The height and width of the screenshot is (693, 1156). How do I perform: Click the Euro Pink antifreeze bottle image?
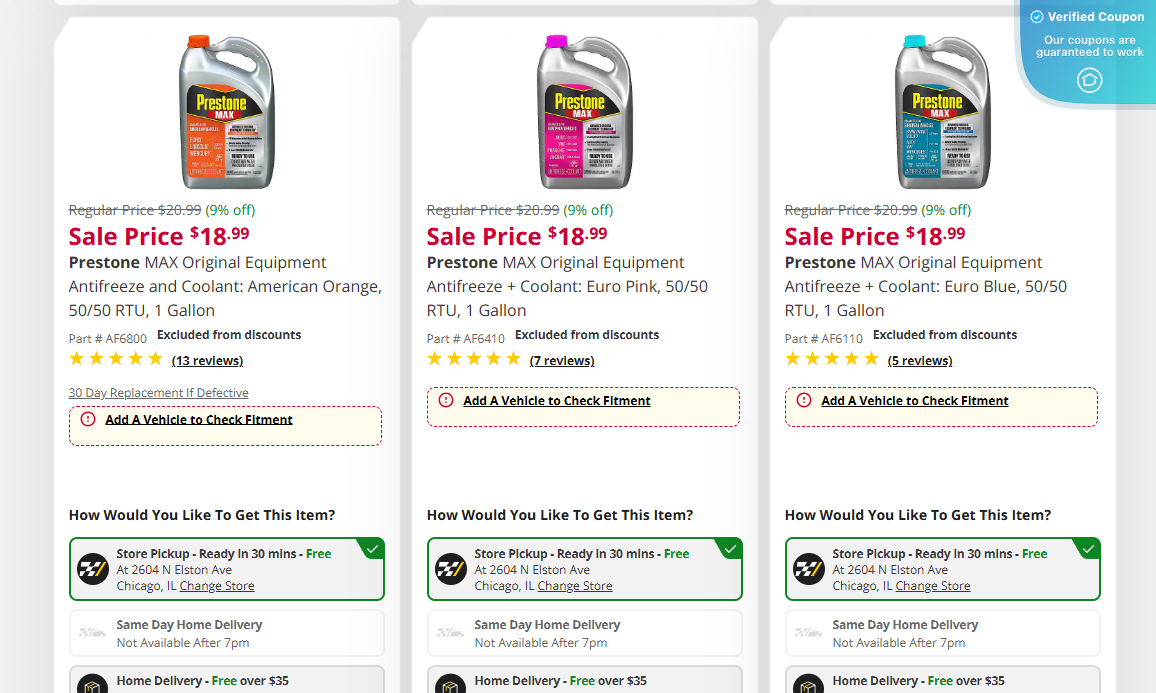(x=585, y=112)
